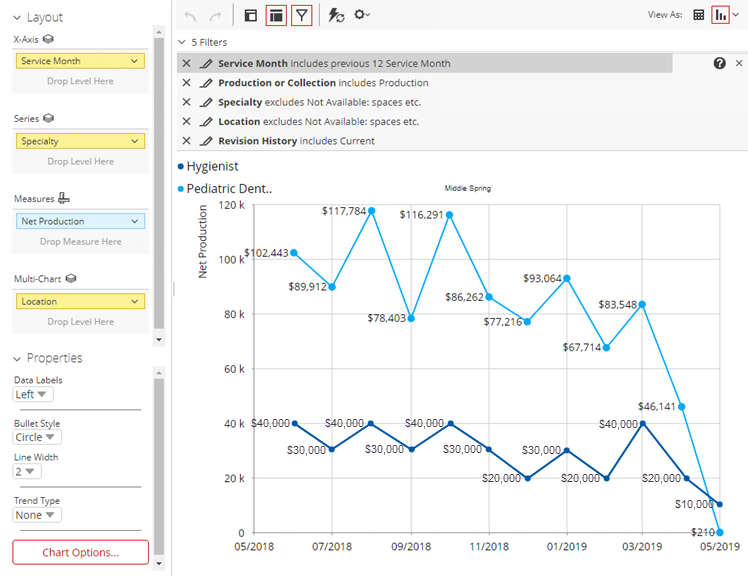Click the redo arrow in the toolbar
The width and height of the screenshot is (748, 580).
215,15
